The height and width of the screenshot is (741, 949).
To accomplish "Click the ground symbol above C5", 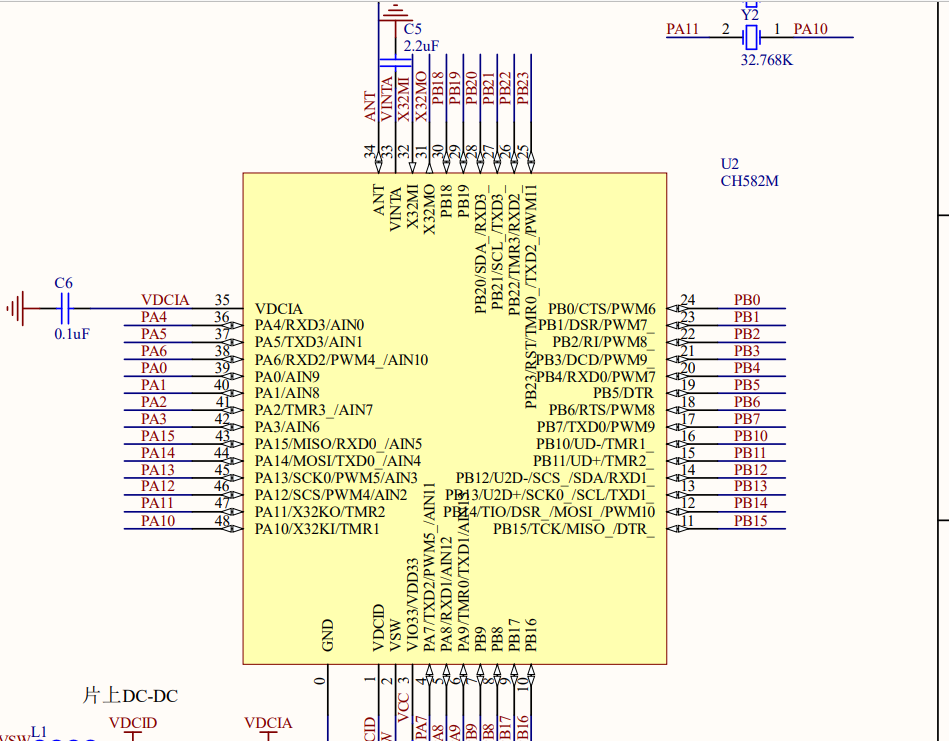I will pyautogui.click(x=394, y=10).
